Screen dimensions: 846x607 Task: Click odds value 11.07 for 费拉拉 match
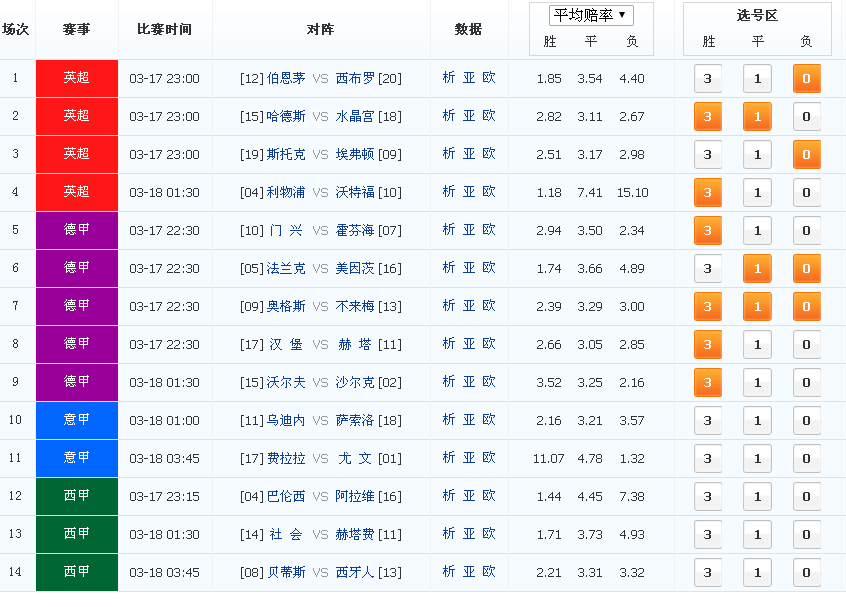549,459
